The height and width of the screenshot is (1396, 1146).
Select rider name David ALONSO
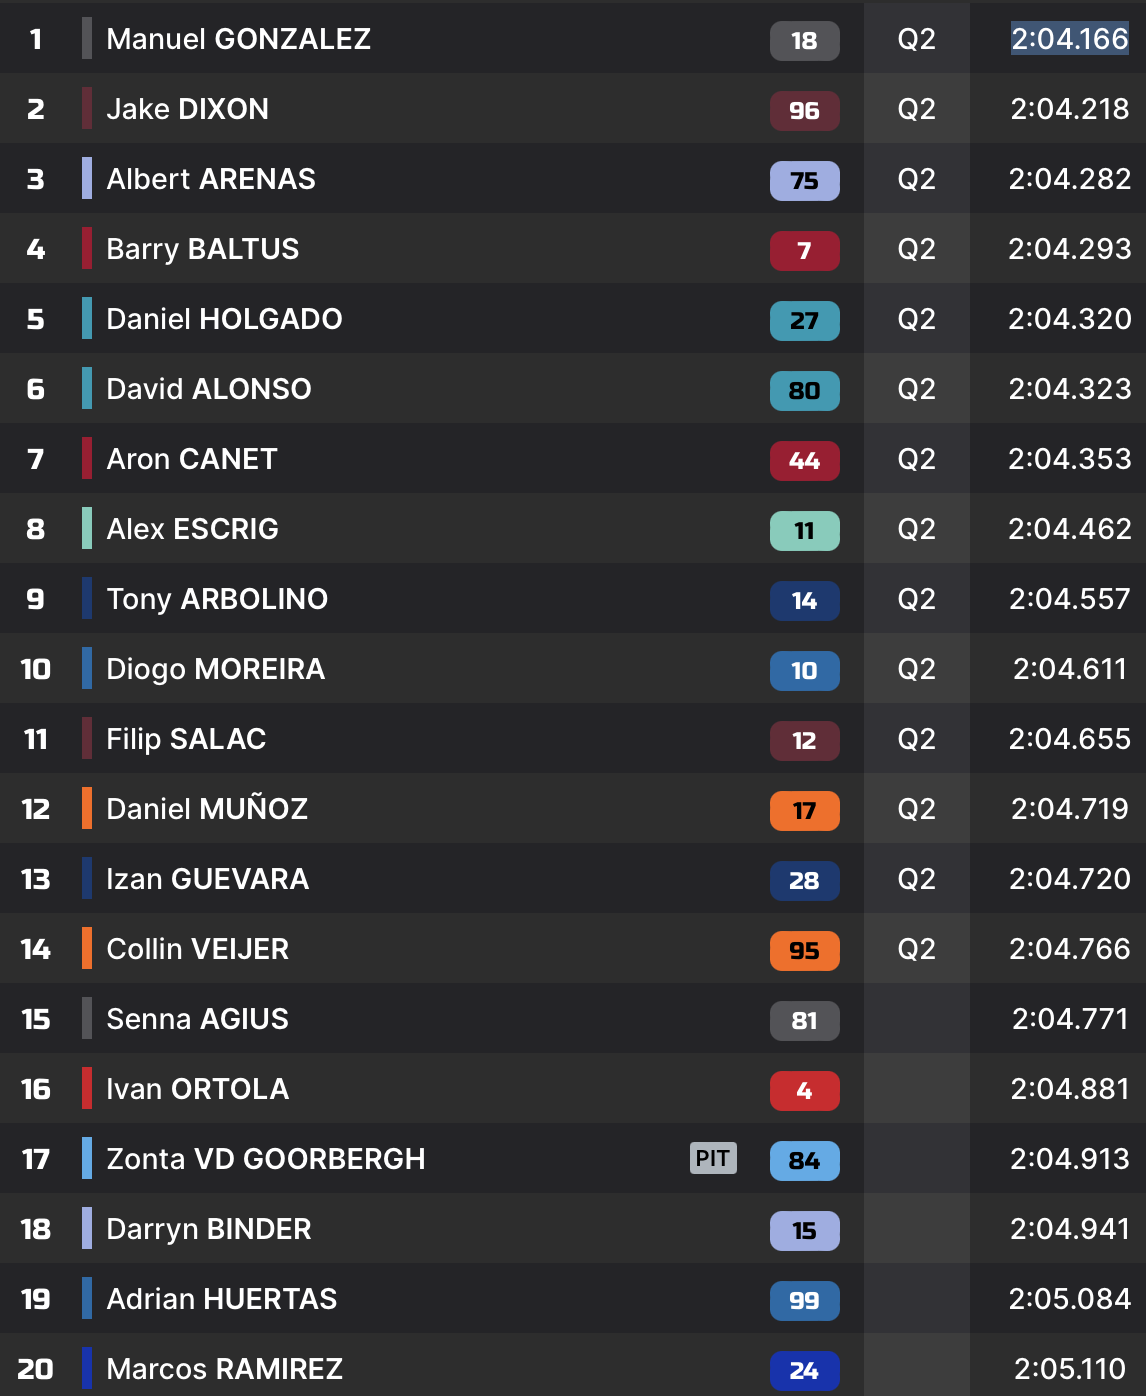point(209,389)
